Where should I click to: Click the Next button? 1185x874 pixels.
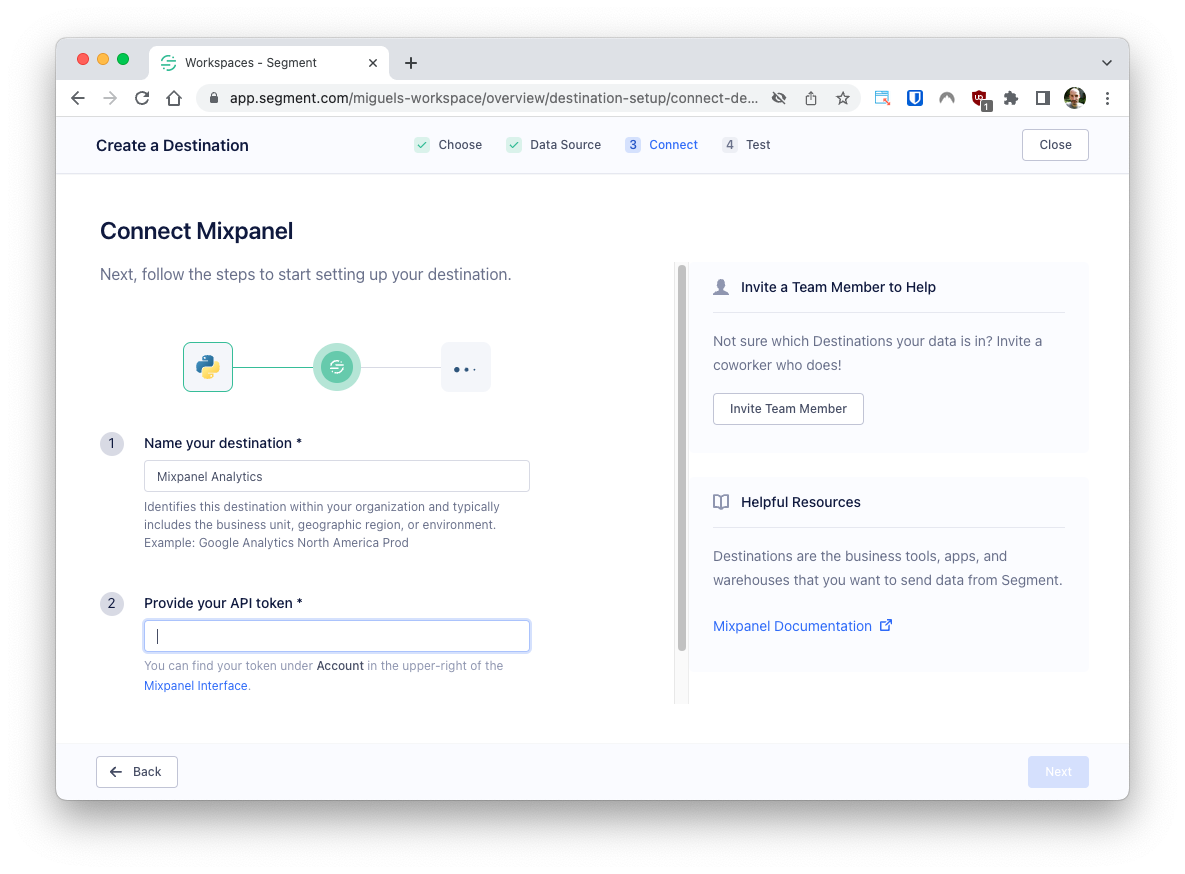click(x=1058, y=772)
